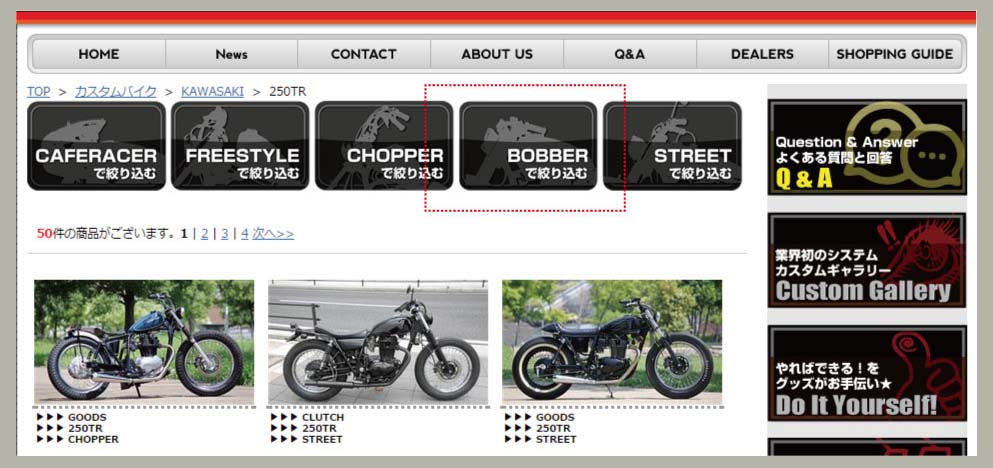
Task: Open blue-tank 250TR chopper bike thumbnail
Action: click(x=144, y=342)
